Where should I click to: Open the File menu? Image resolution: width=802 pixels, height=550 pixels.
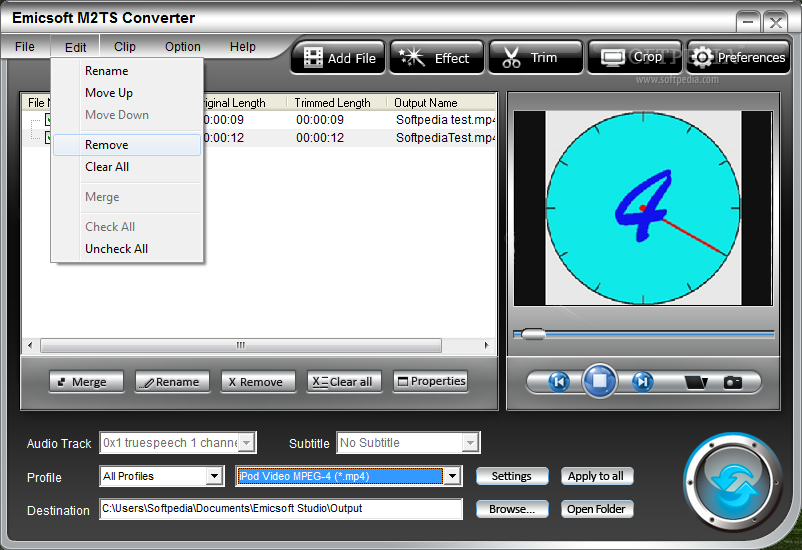coord(25,47)
